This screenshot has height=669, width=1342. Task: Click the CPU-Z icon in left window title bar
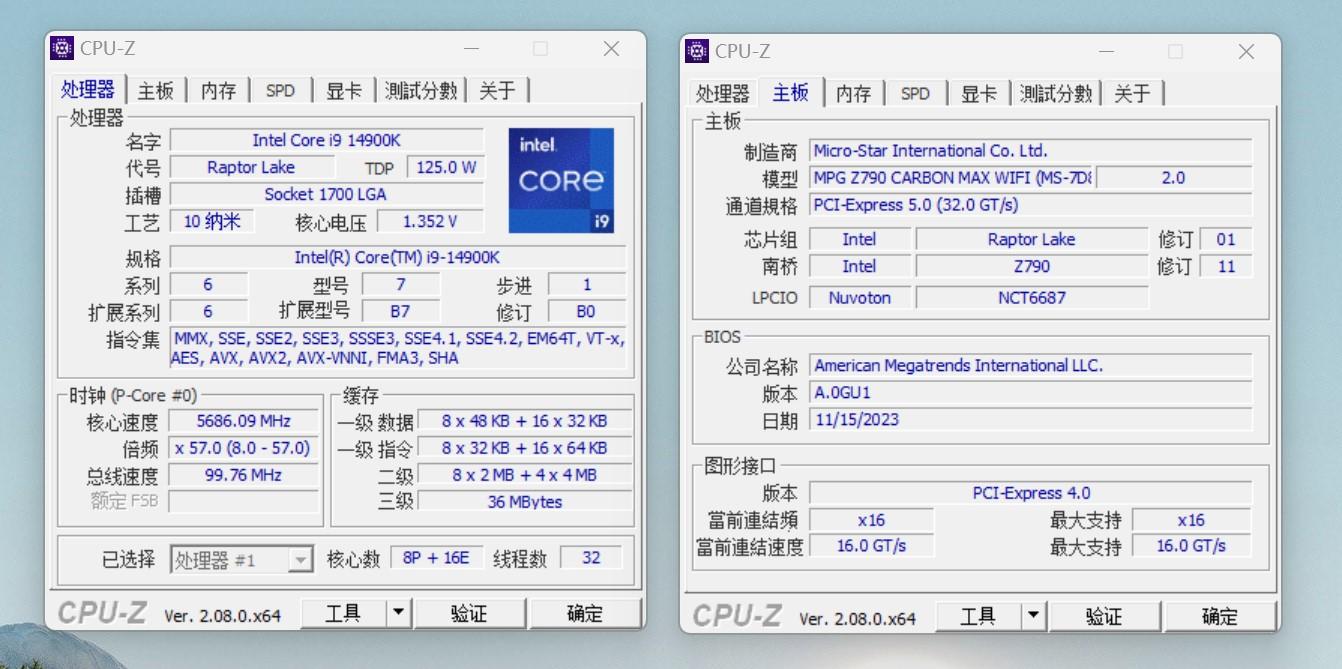pos(62,48)
